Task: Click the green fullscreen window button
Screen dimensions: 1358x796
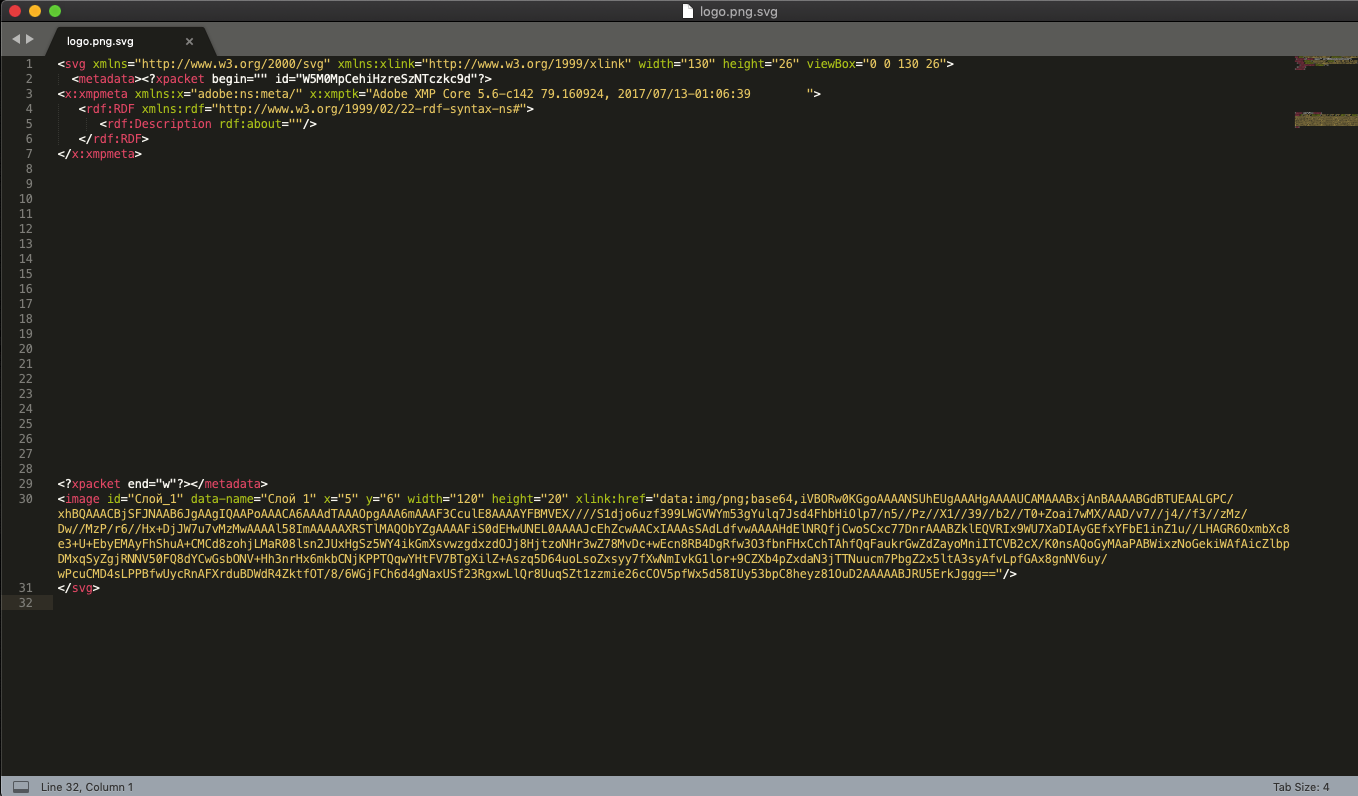Action: point(55,11)
